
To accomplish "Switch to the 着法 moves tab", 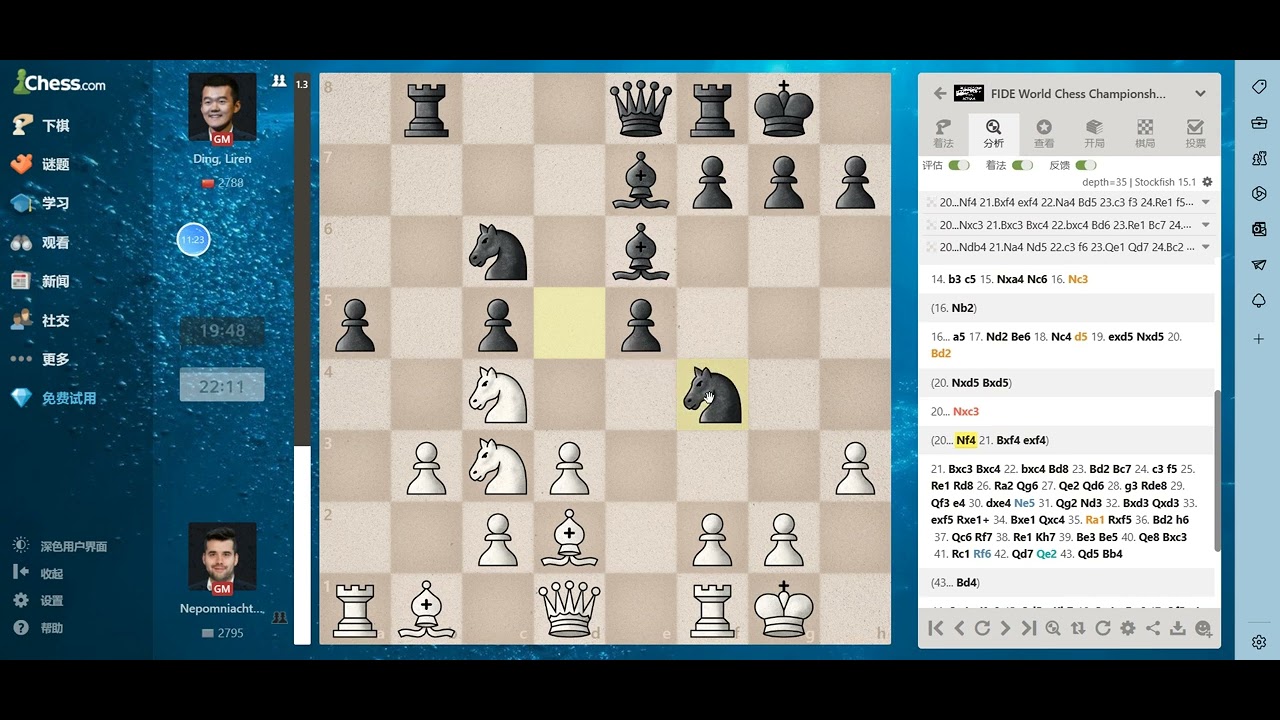I will point(943,134).
